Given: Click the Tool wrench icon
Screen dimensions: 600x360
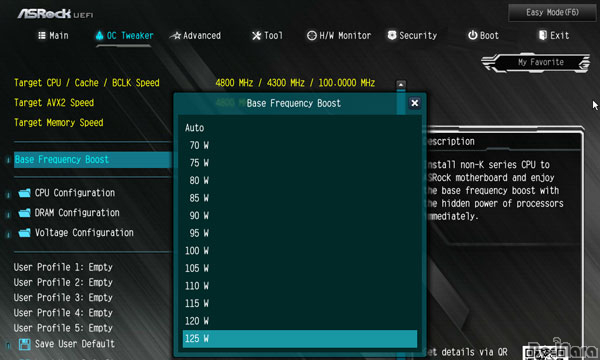Looking at the screenshot, I should click(x=256, y=36).
